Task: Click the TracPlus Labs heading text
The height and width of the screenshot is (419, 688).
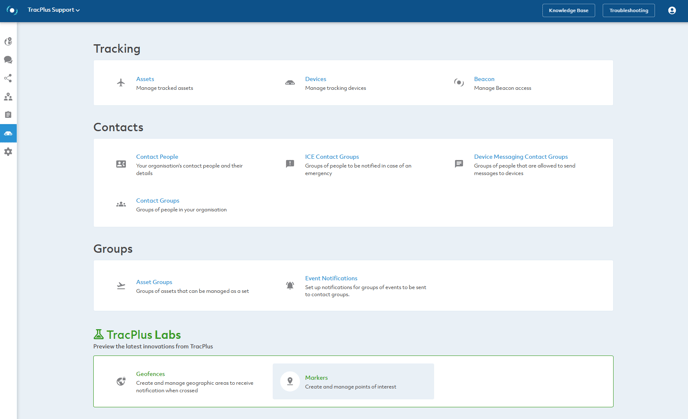Action: point(143,335)
